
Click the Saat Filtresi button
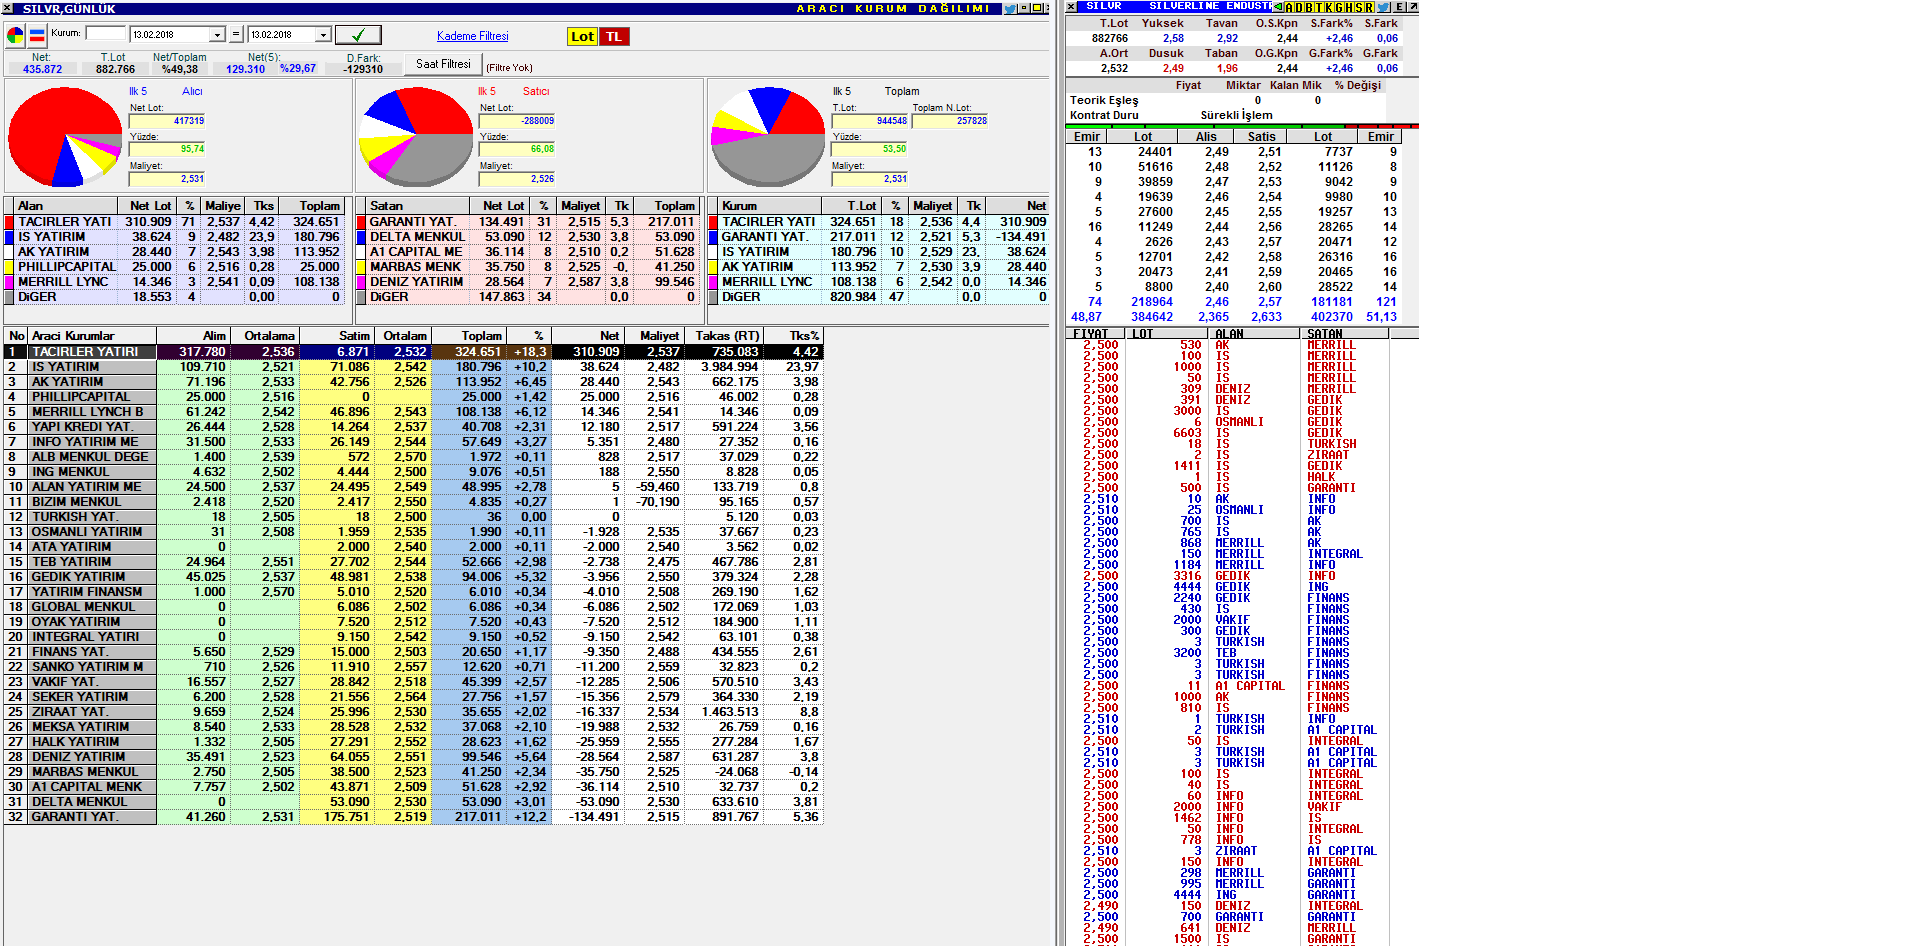pyautogui.click(x=443, y=64)
